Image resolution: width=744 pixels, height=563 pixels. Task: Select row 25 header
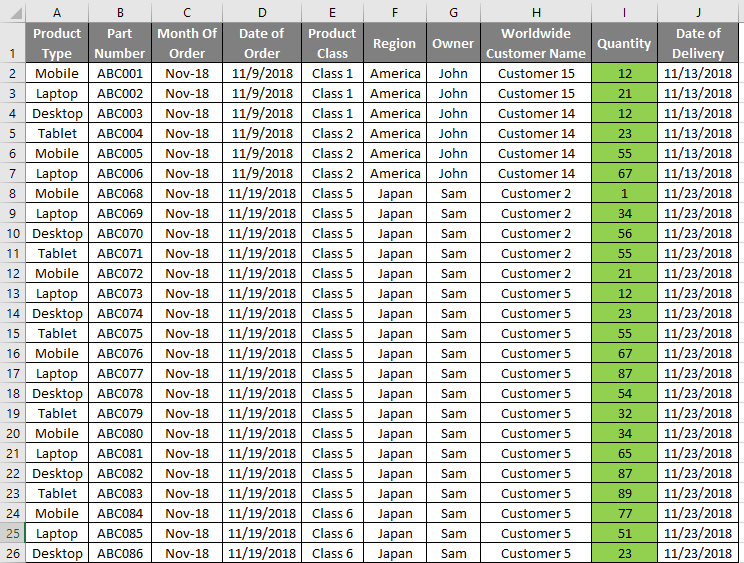pos(13,533)
